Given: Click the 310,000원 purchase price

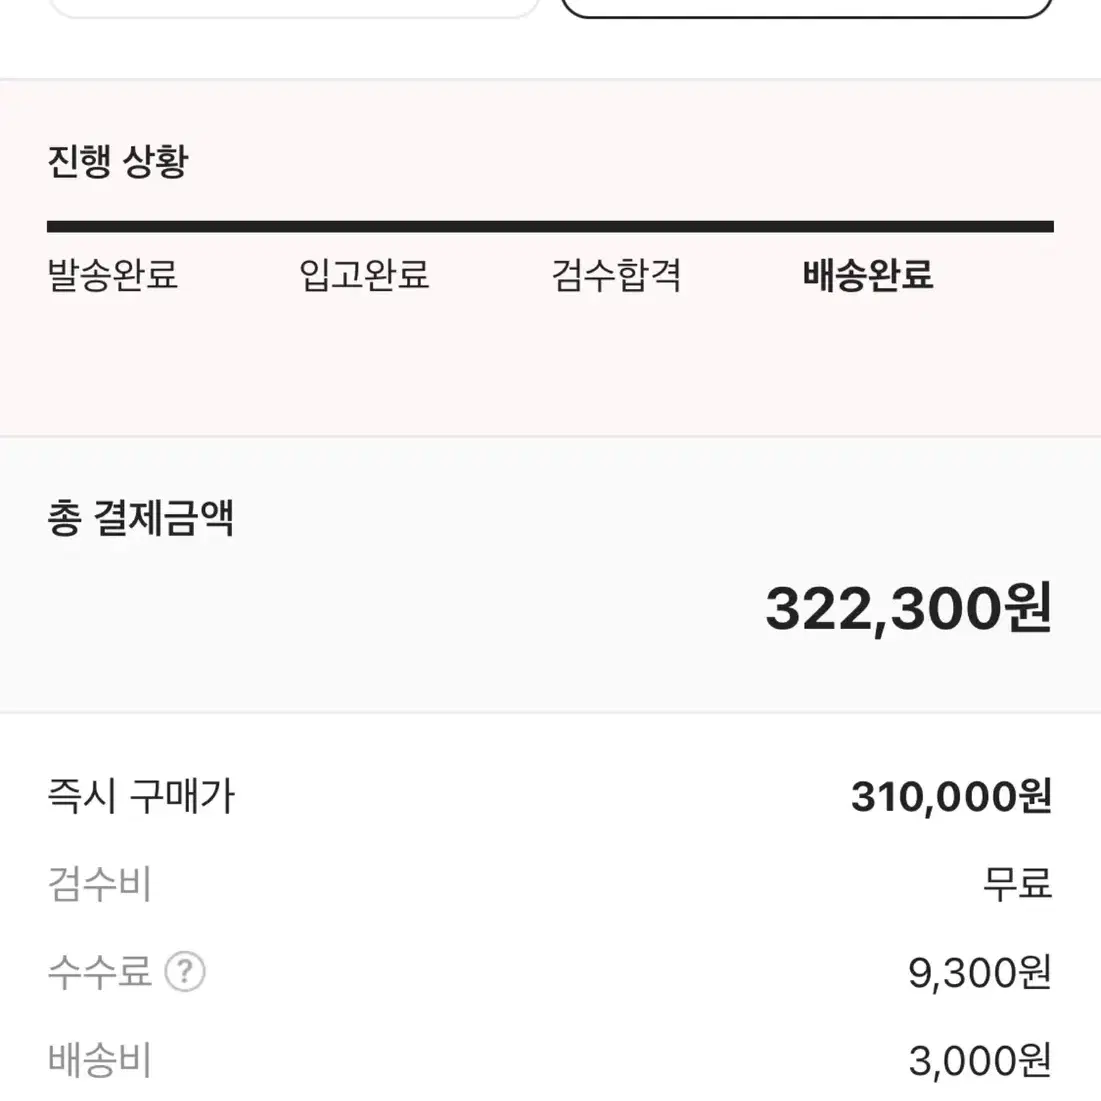Looking at the screenshot, I should pos(951,797).
